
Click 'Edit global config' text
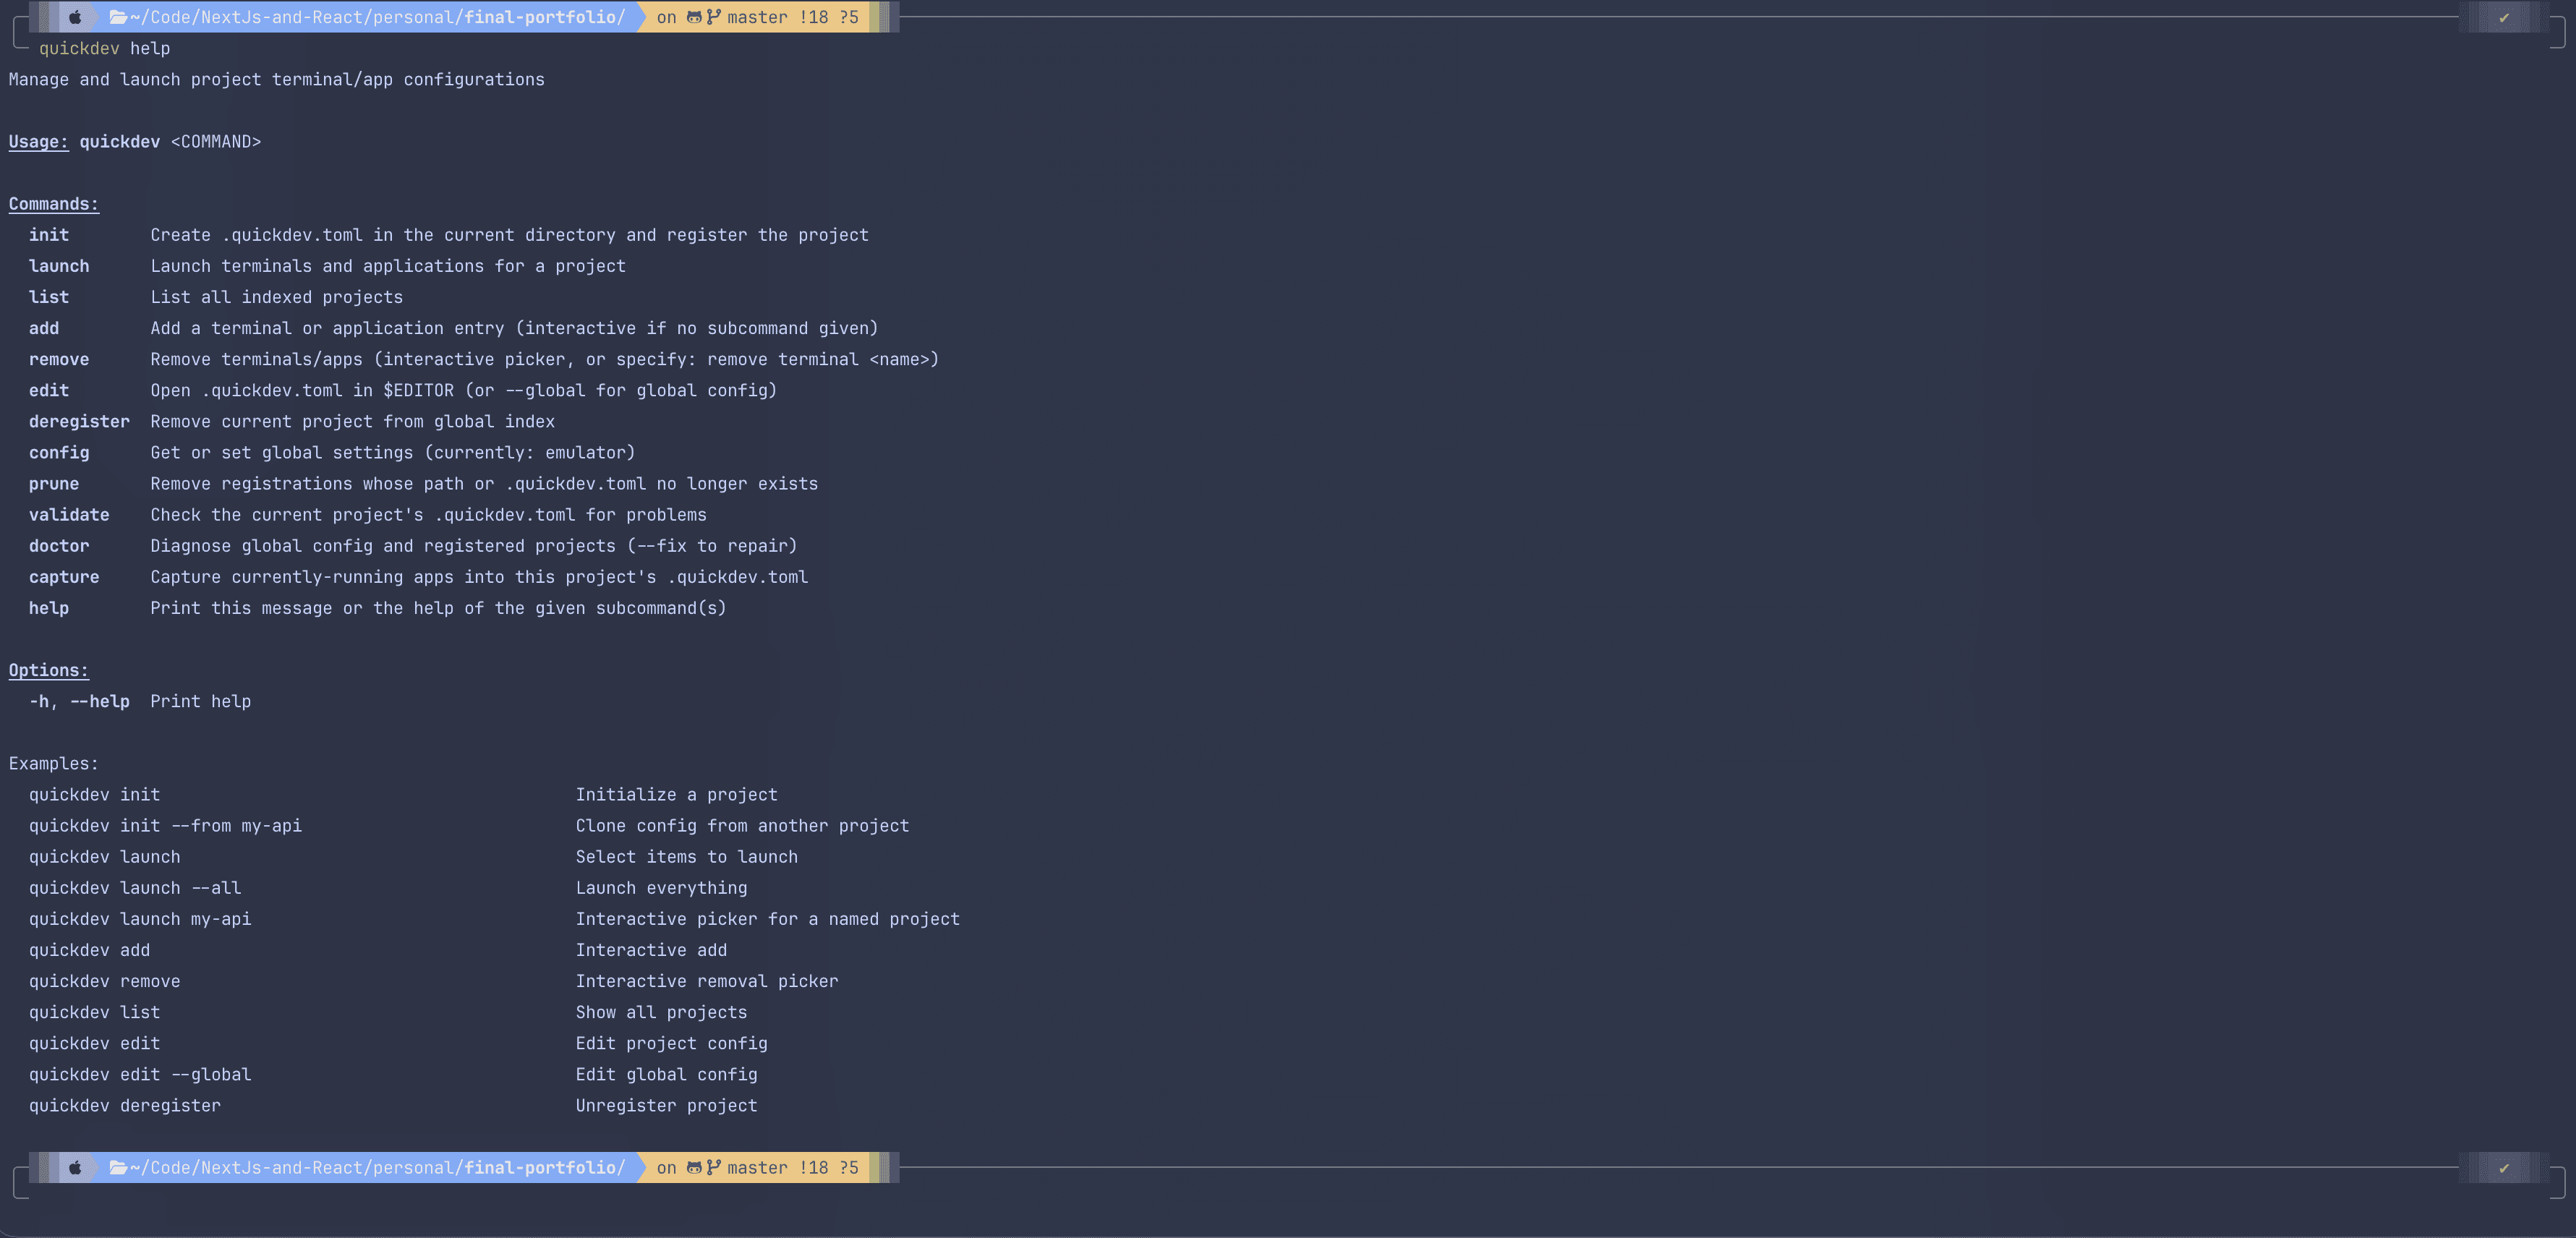click(x=667, y=1074)
